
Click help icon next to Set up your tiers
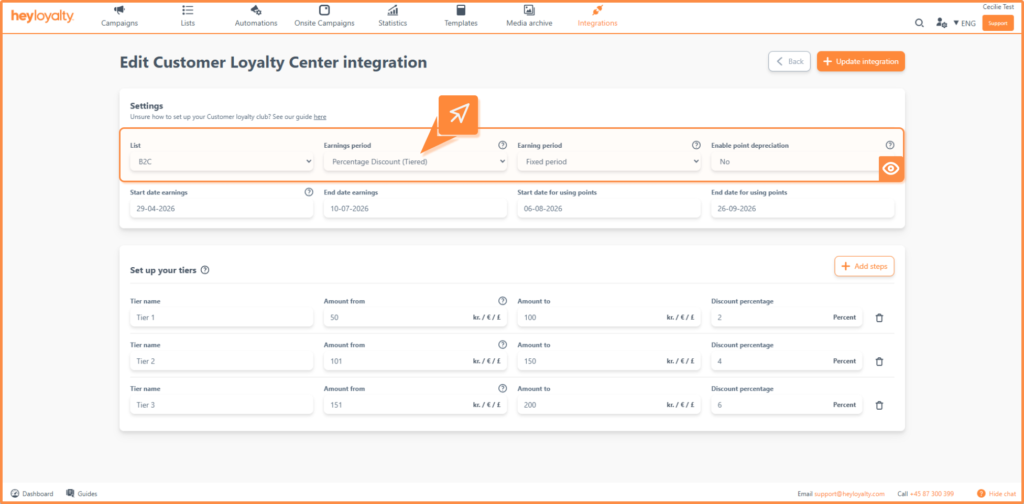(x=205, y=270)
